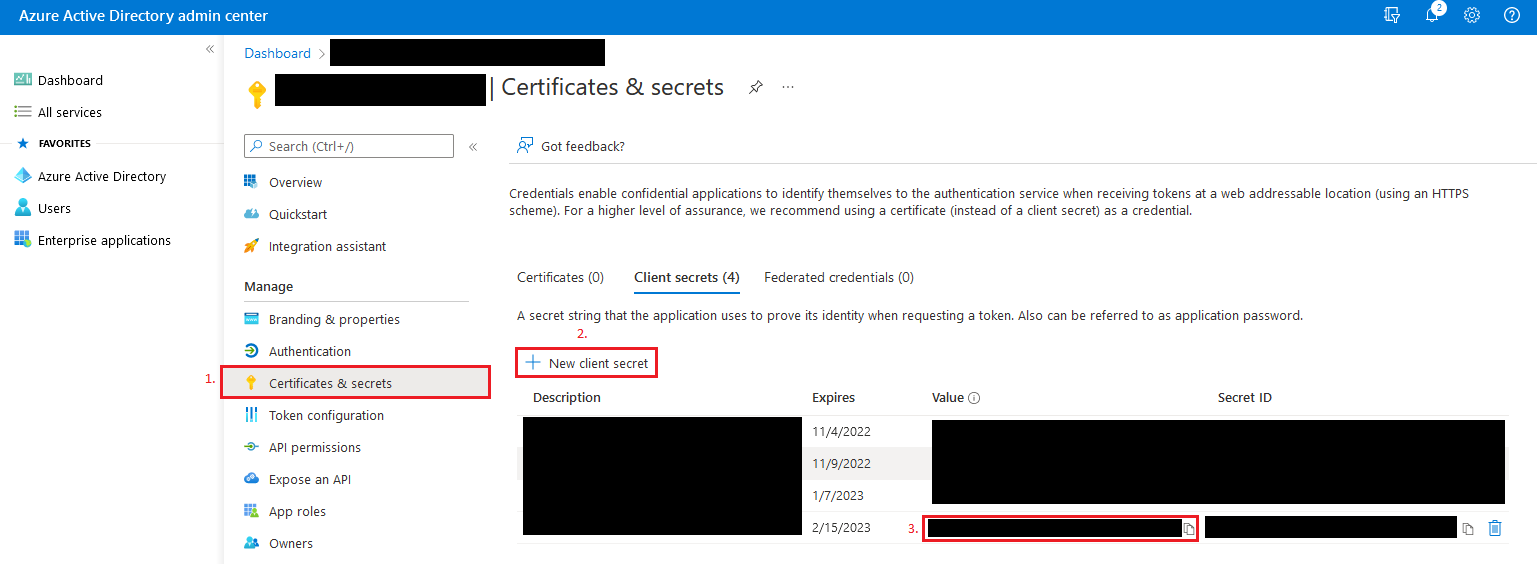Copy the client secret value

click(x=1189, y=529)
